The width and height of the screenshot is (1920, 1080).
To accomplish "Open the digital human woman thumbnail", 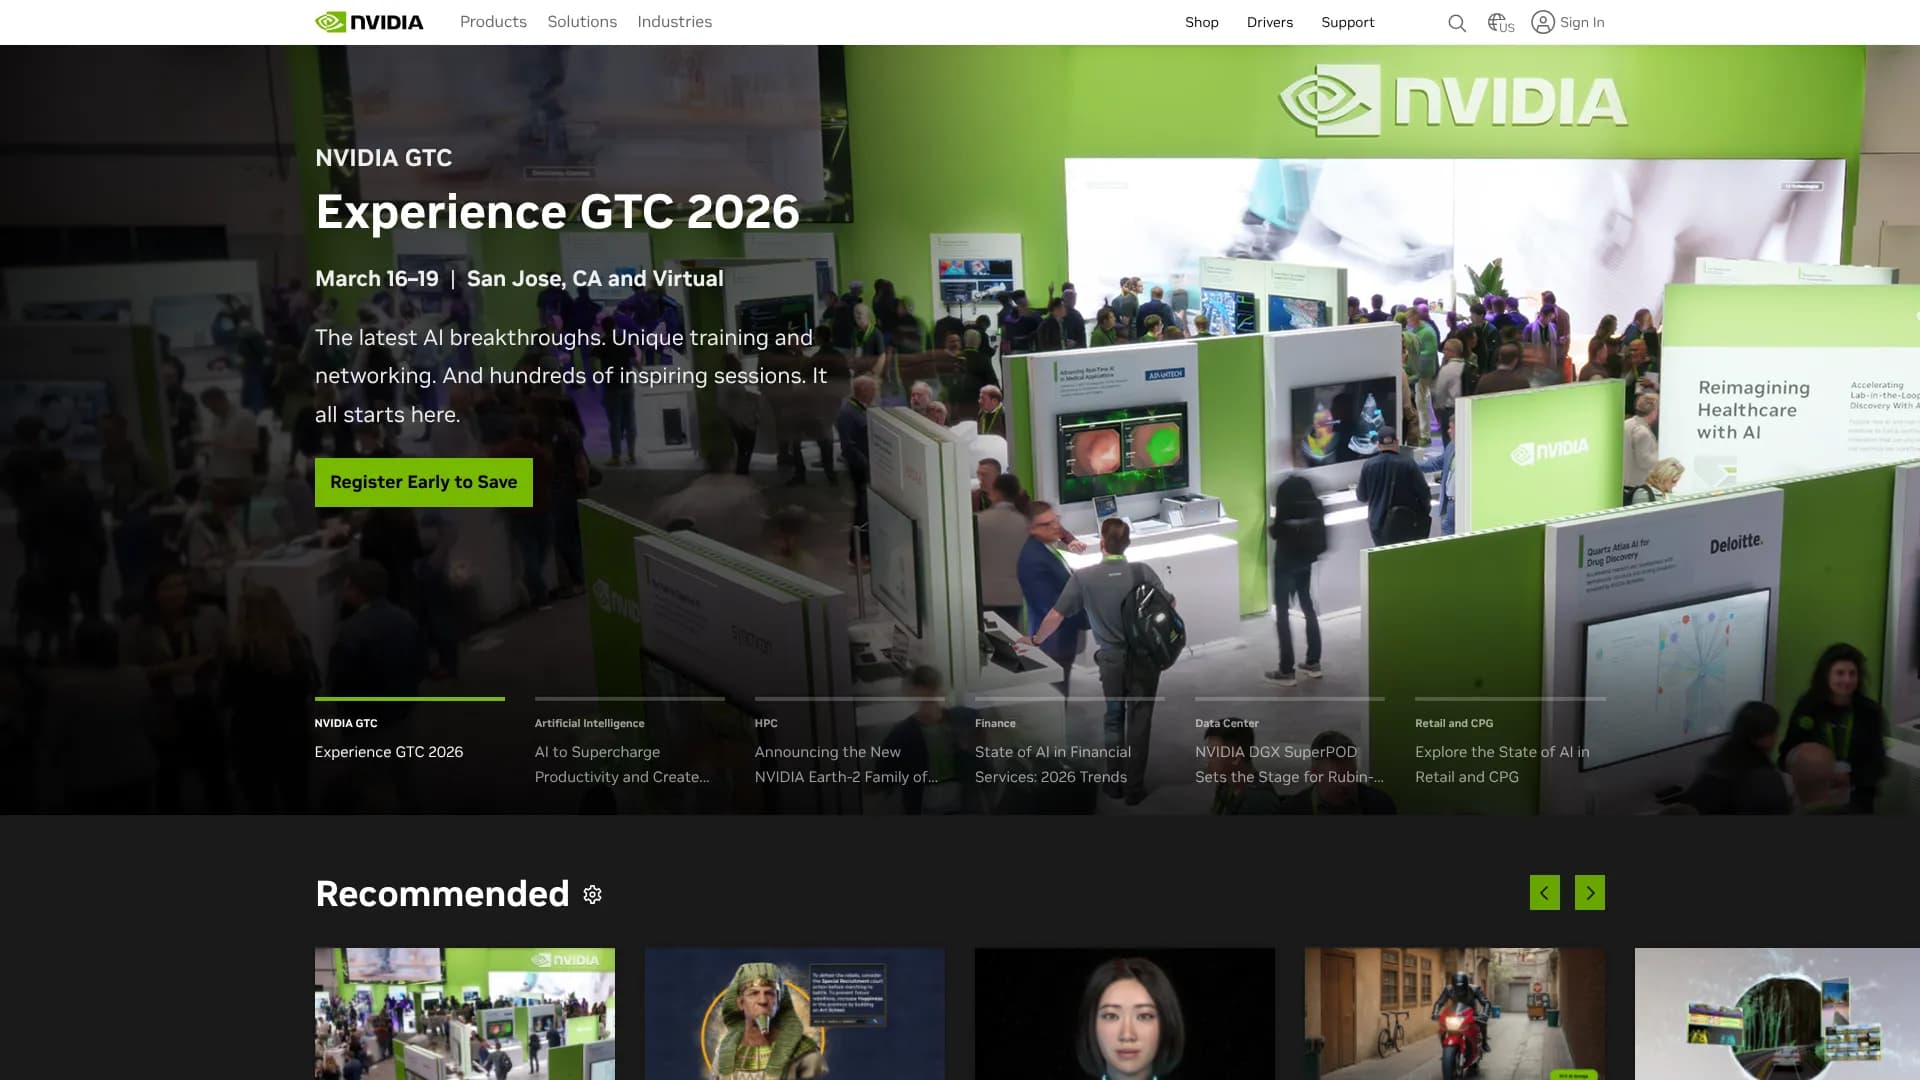I will click(1125, 1014).
